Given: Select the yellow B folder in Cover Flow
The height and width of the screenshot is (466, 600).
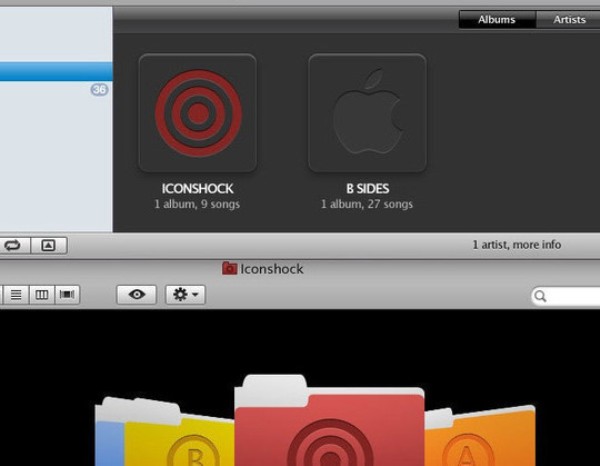Looking at the screenshot, I should pyautogui.click(x=180, y=440).
